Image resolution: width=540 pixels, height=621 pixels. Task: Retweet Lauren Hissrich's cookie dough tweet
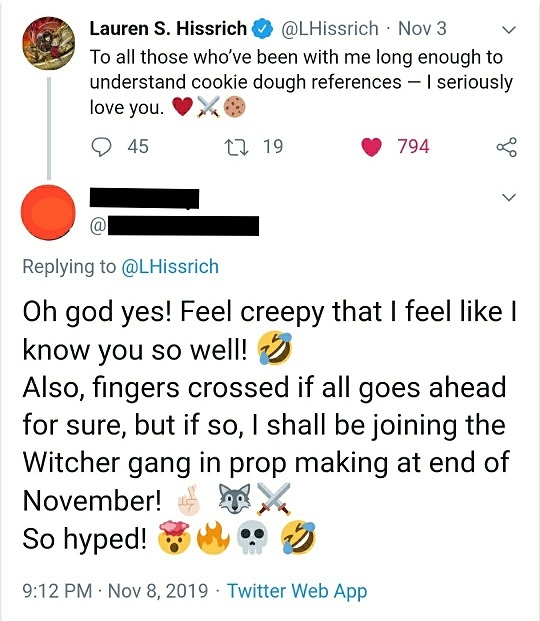pyautogui.click(x=236, y=147)
